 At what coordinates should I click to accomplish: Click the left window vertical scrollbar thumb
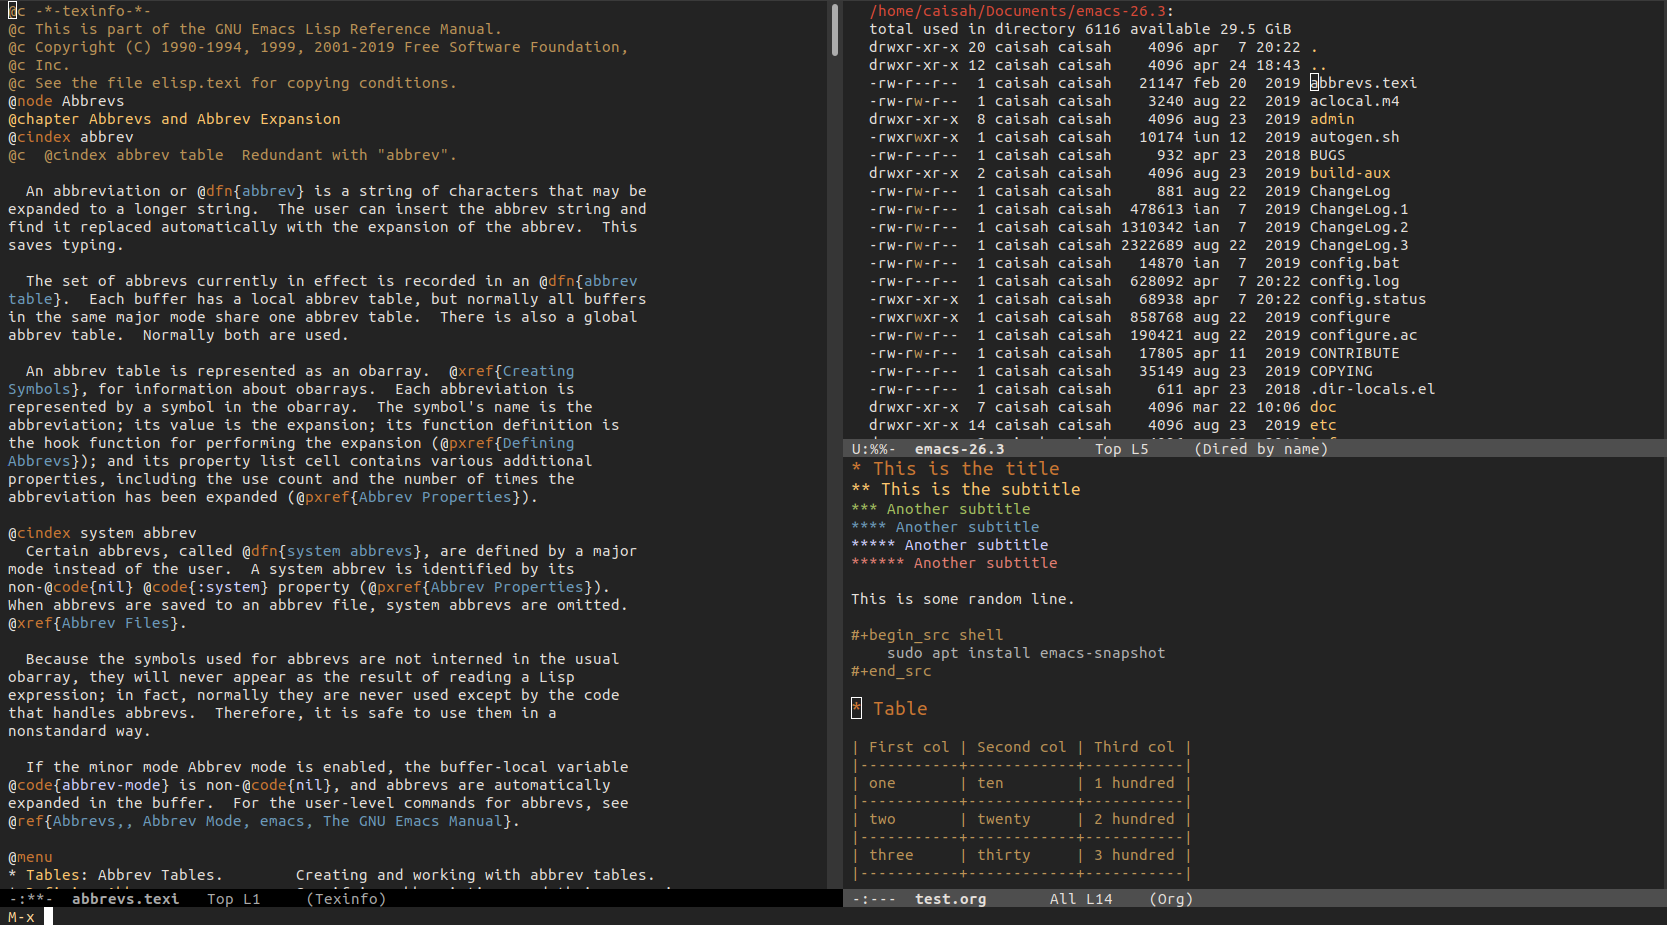point(834,29)
